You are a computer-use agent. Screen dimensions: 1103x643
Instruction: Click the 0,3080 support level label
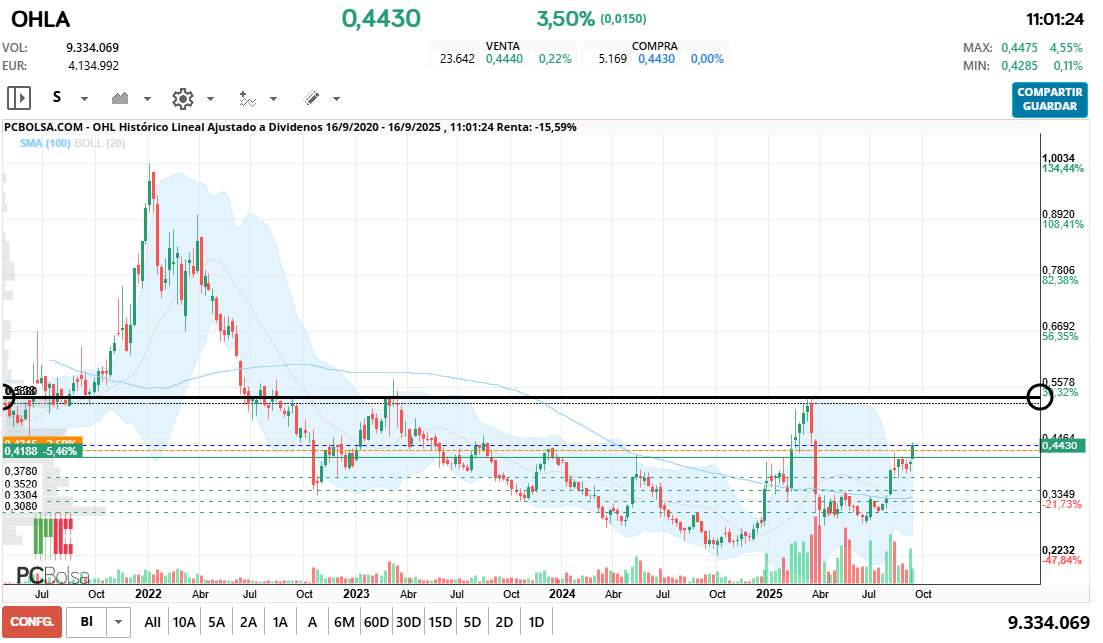coord(21,506)
